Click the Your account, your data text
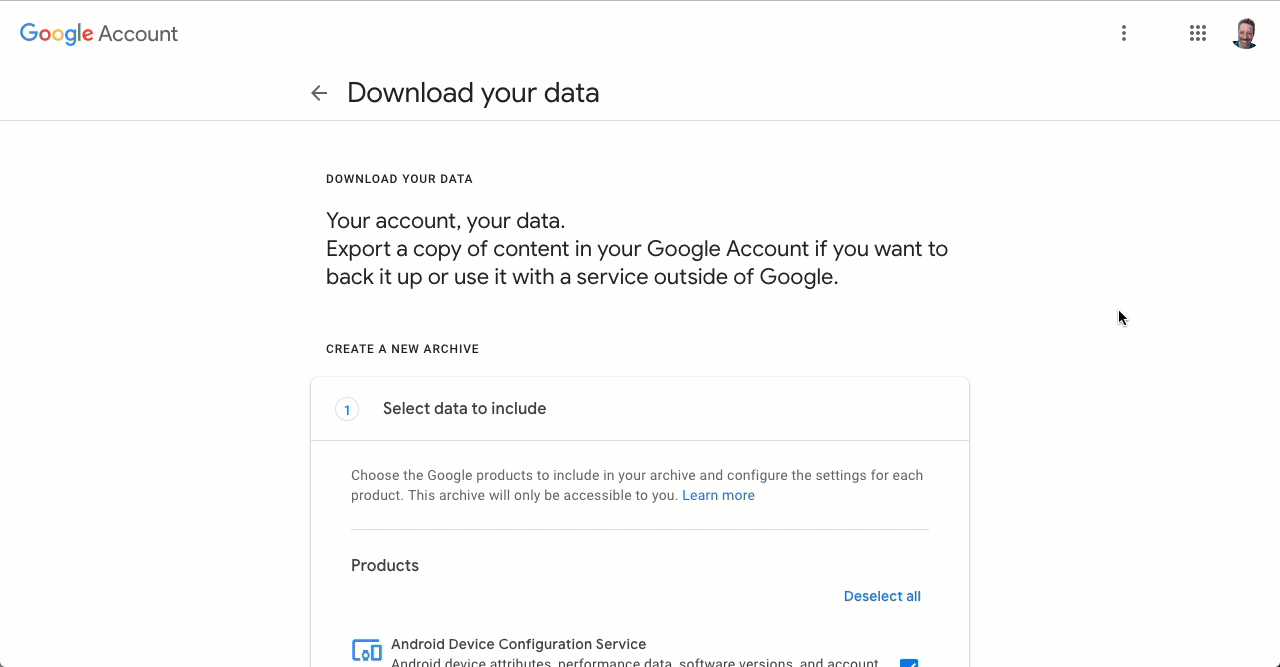Screen dimensions: 1280x667 (x=445, y=221)
